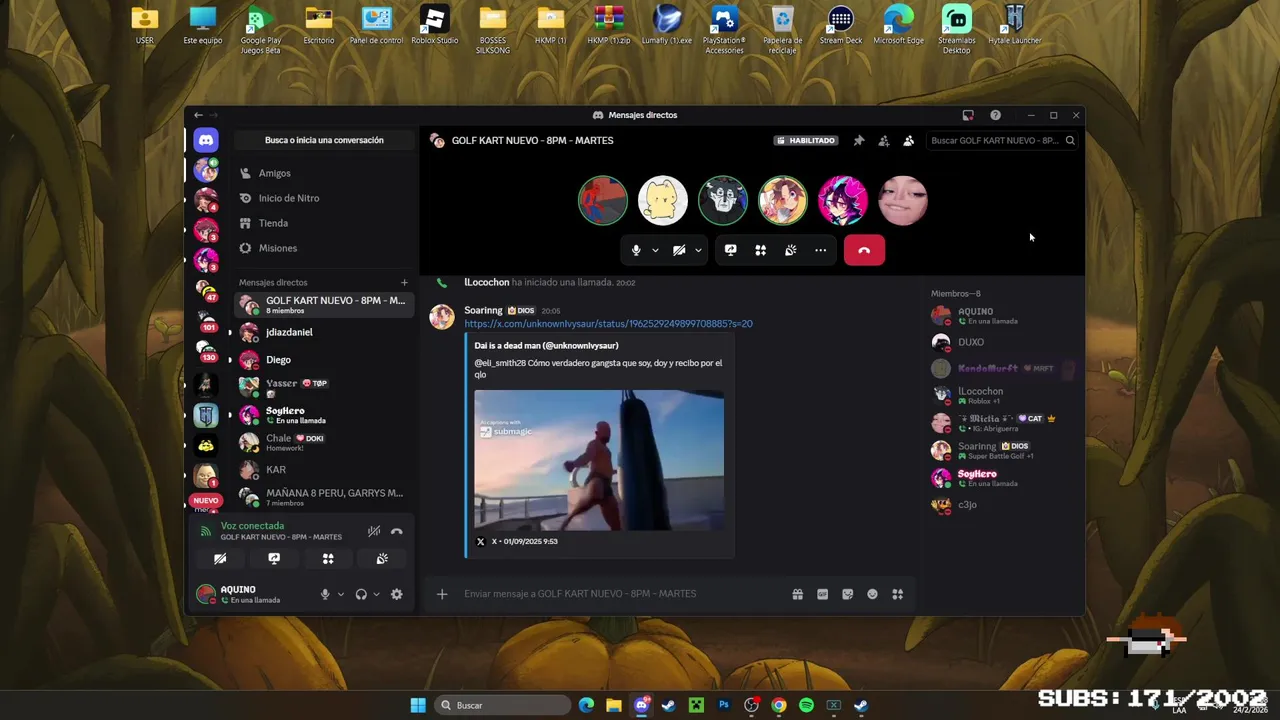This screenshot has width=1280, height=720.
Task: Add friends to group DM icon
Action: (883, 141)
